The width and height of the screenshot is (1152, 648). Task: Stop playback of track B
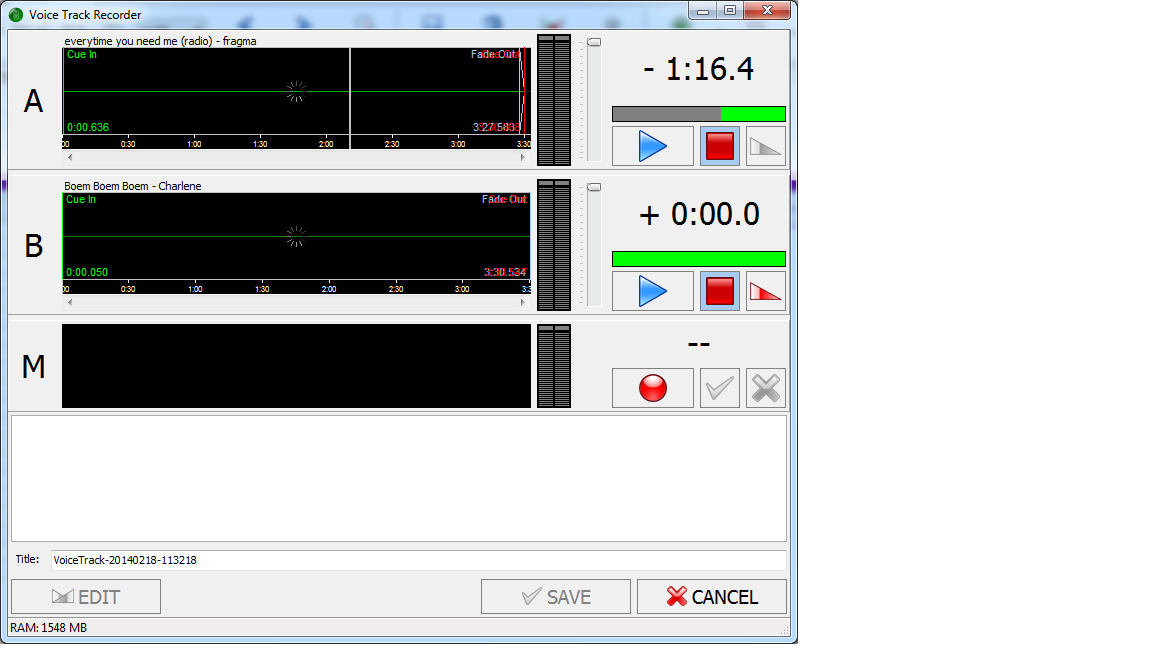(x=719, y=290)
